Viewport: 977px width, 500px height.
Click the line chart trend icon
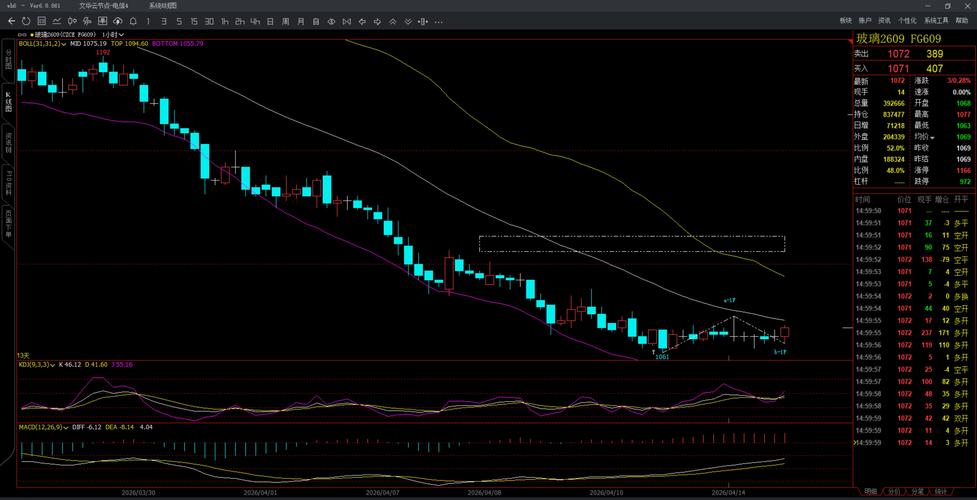[57, 21]
